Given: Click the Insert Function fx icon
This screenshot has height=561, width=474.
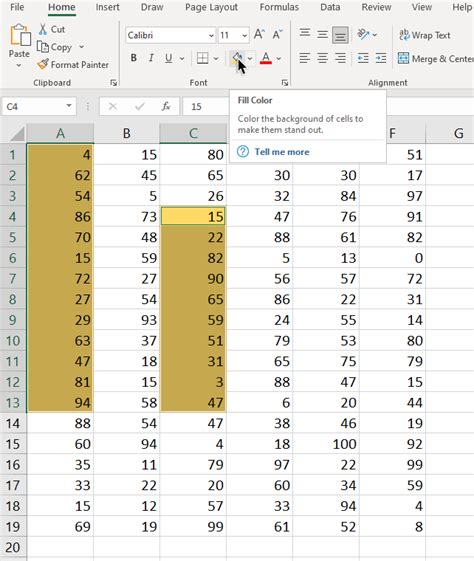Looking at the screenshot, I should [166, 106].
